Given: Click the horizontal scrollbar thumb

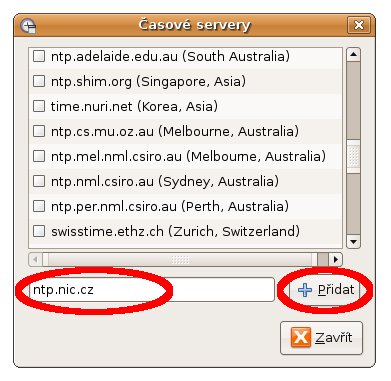Looking at the screenshot, I should [180, 259].
